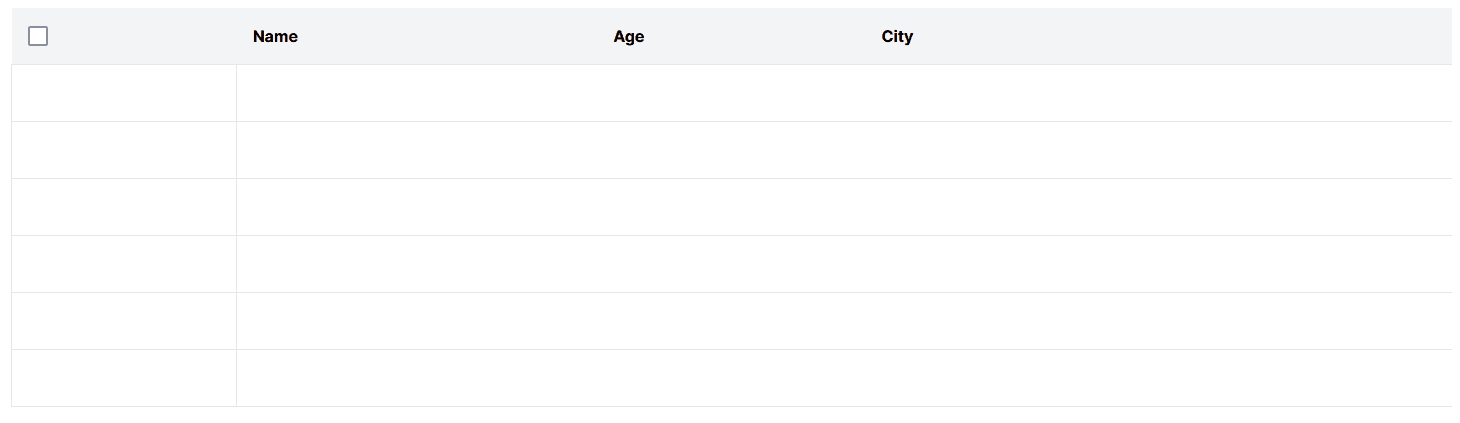Select the fifth empty row's selection cell

(x=124, y=321)
